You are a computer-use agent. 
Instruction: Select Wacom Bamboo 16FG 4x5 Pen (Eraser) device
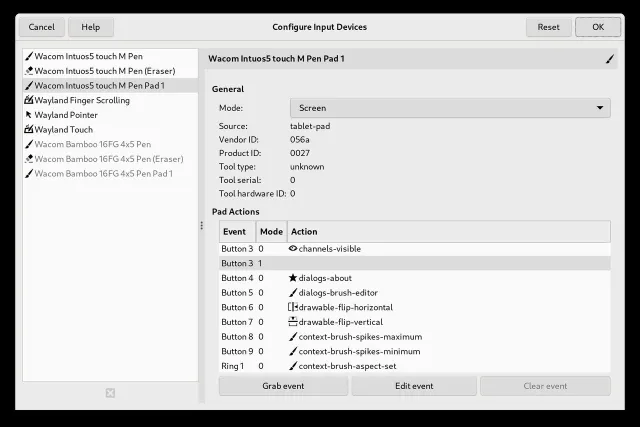coord(110,159)
